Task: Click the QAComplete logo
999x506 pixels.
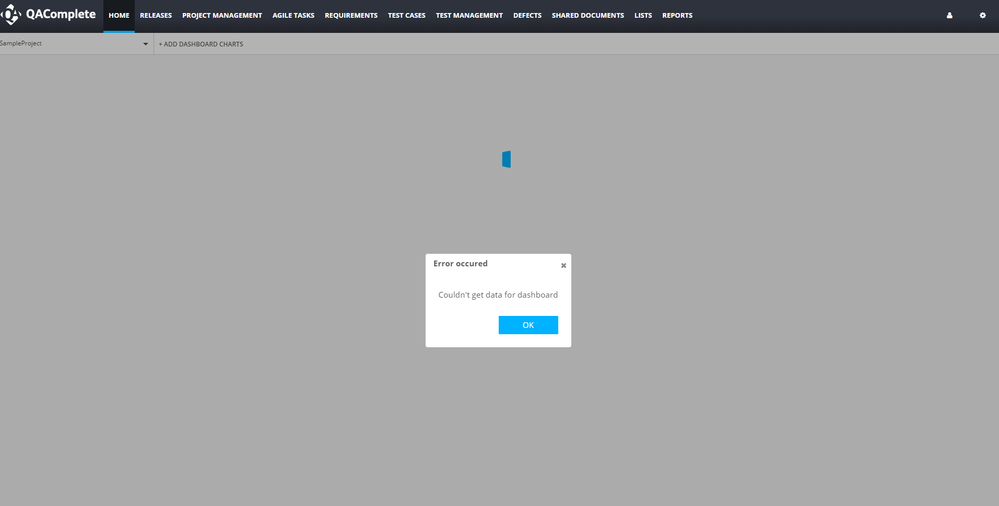Action: tap(48, 15)
